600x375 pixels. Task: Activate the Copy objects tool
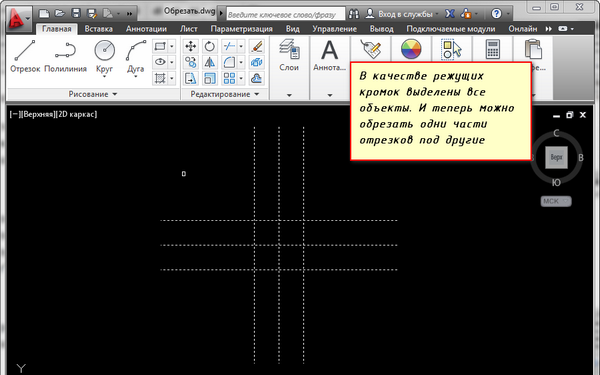point(191,62)
